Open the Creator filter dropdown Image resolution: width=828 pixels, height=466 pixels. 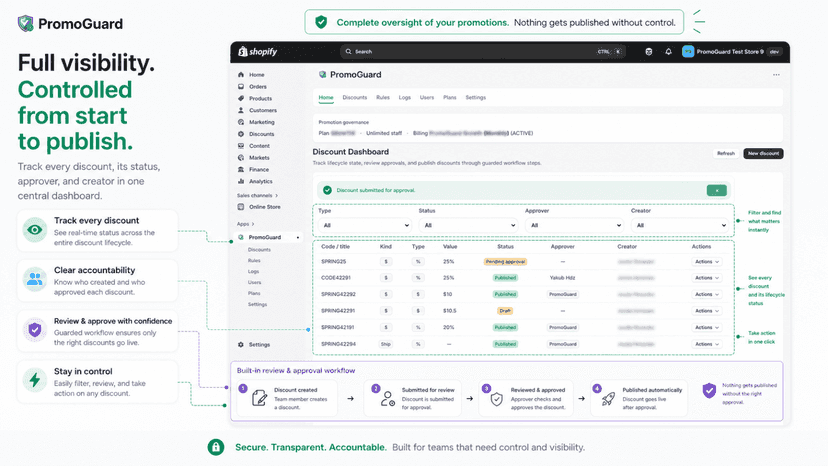click(680, 225)
